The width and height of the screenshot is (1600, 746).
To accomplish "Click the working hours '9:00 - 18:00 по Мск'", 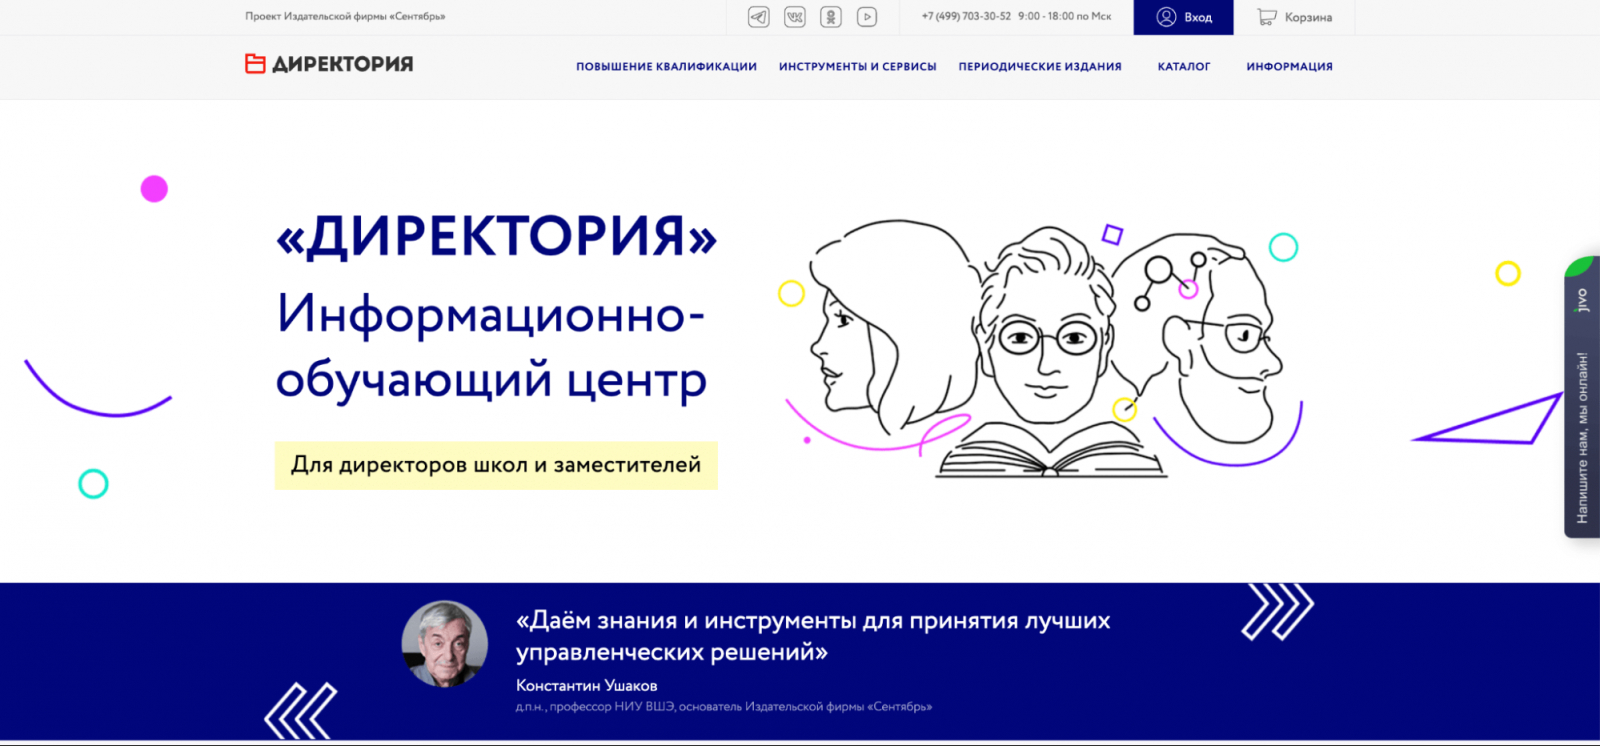I will [x=1065, y=17].
